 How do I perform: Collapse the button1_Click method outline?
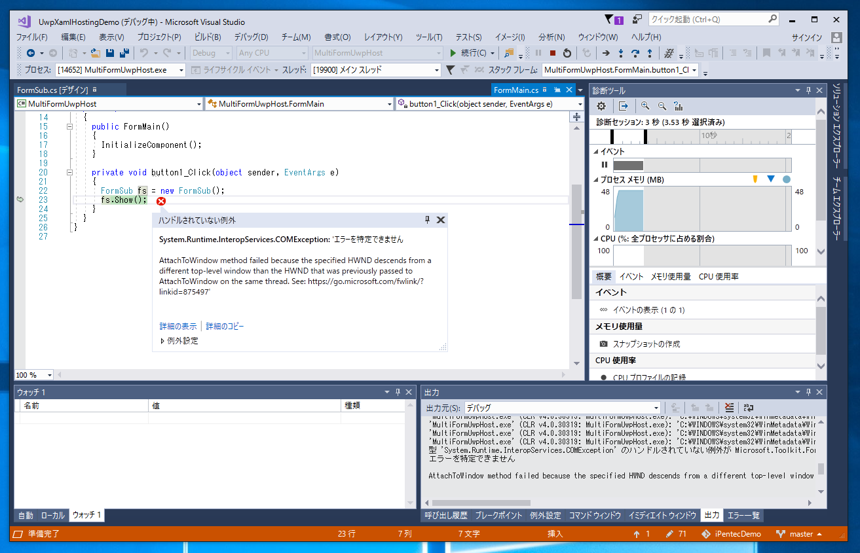pos(70,172)
